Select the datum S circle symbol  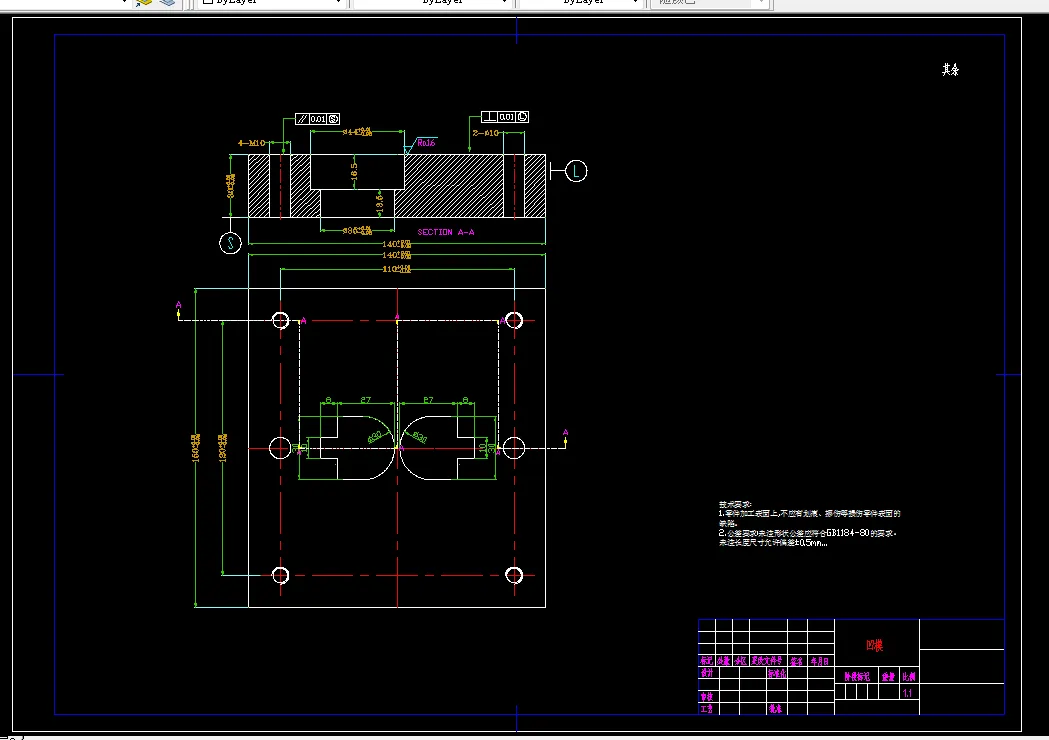(230, 243)
